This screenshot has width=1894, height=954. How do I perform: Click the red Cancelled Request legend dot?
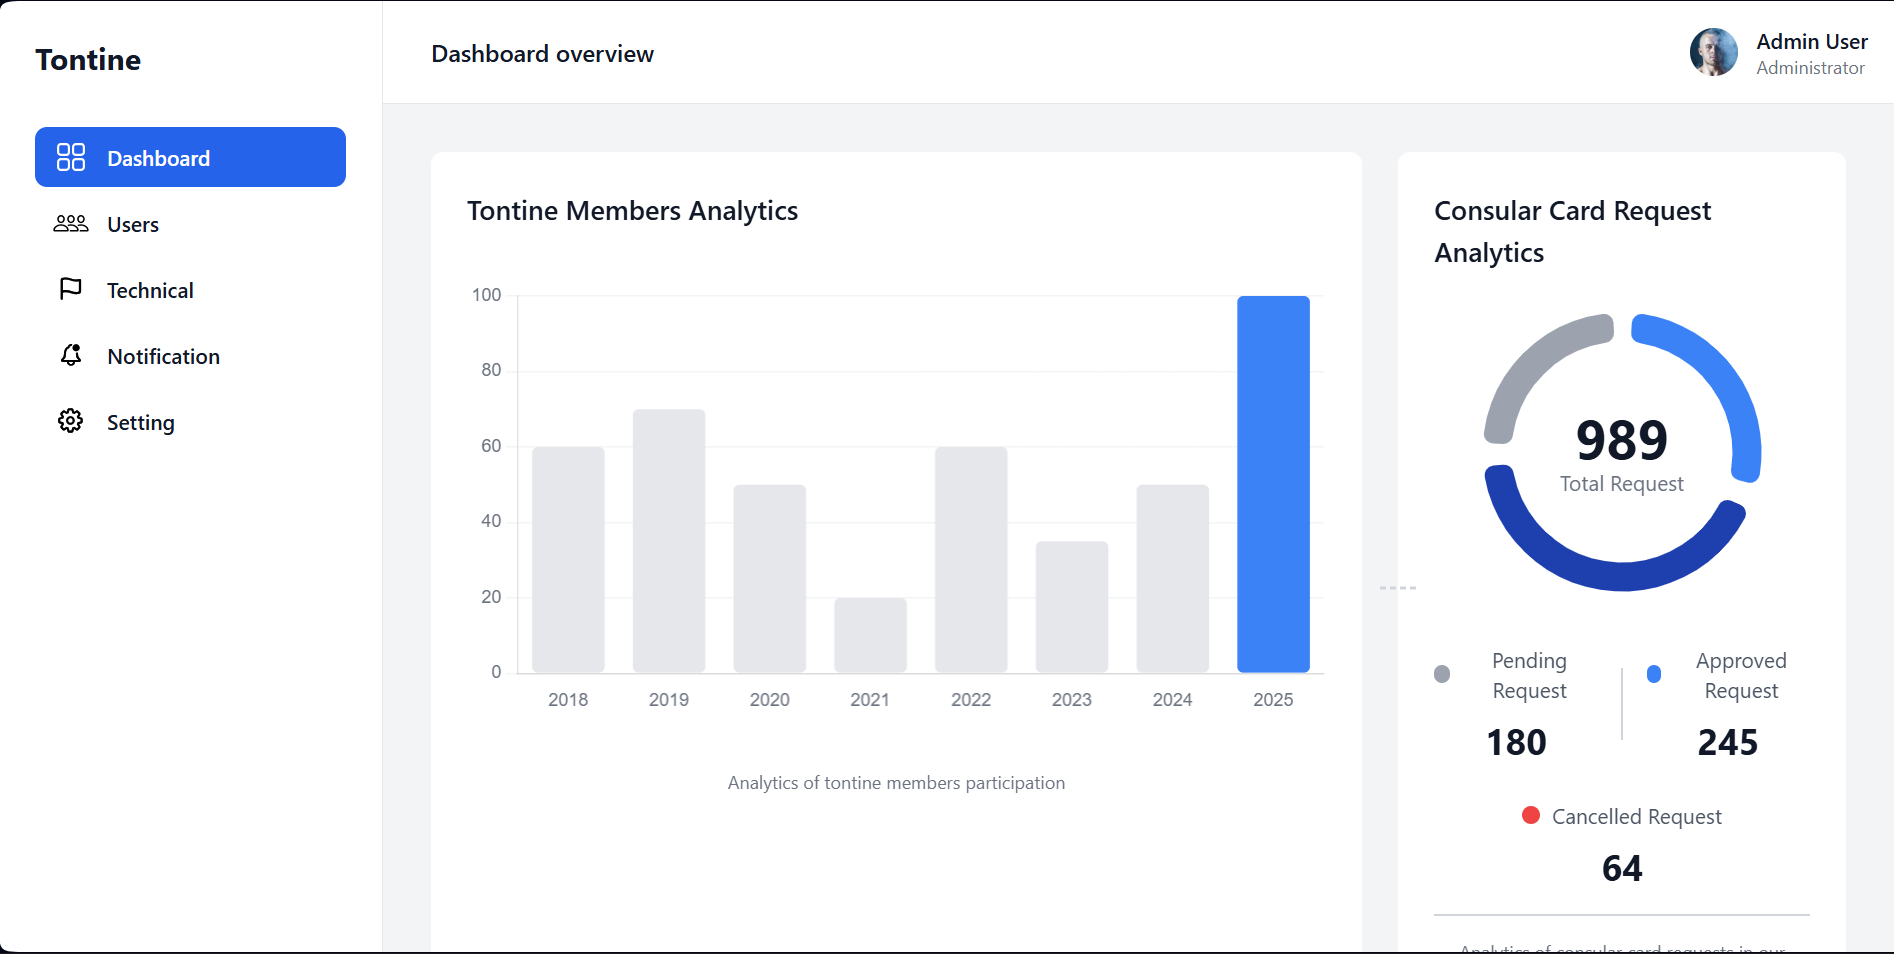1530,815
